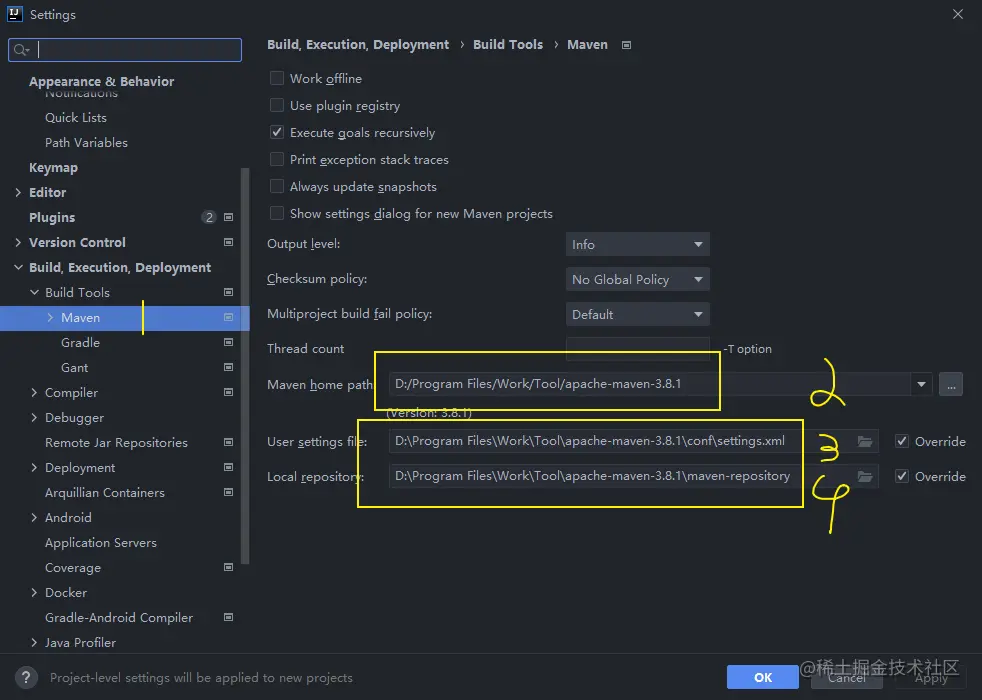Toggle Show settings dialog for new Maven projects
Viewport: 982px width, 700px height.
coord(277,214)
